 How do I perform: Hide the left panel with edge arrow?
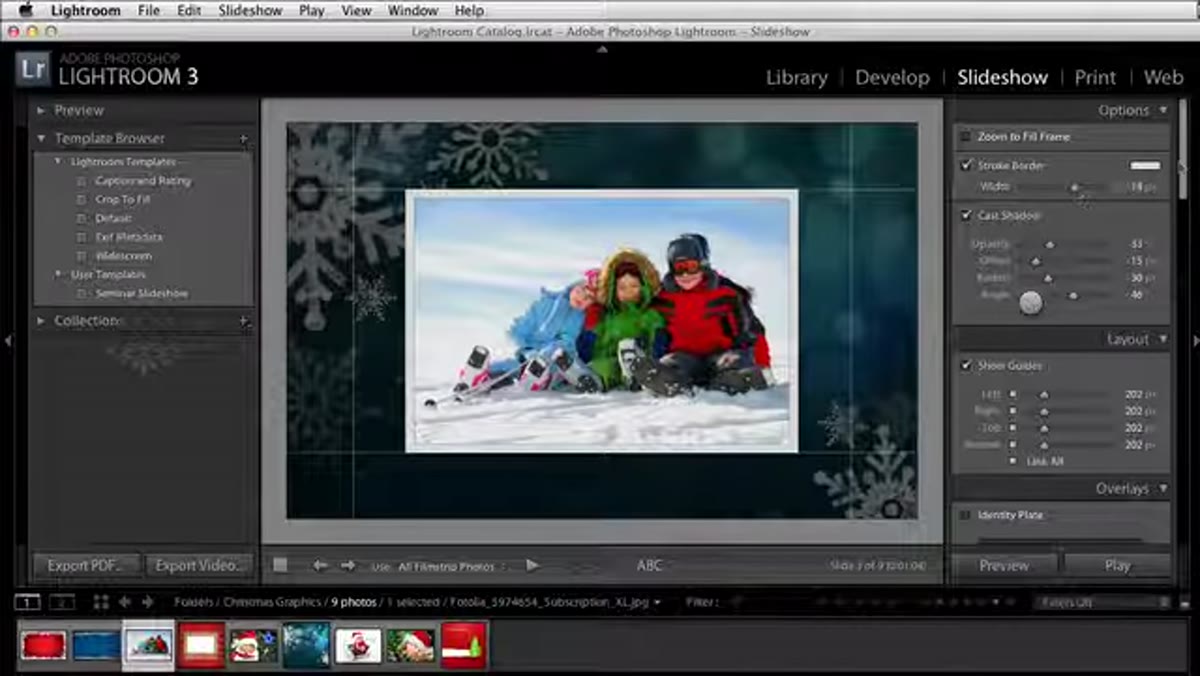7,341
